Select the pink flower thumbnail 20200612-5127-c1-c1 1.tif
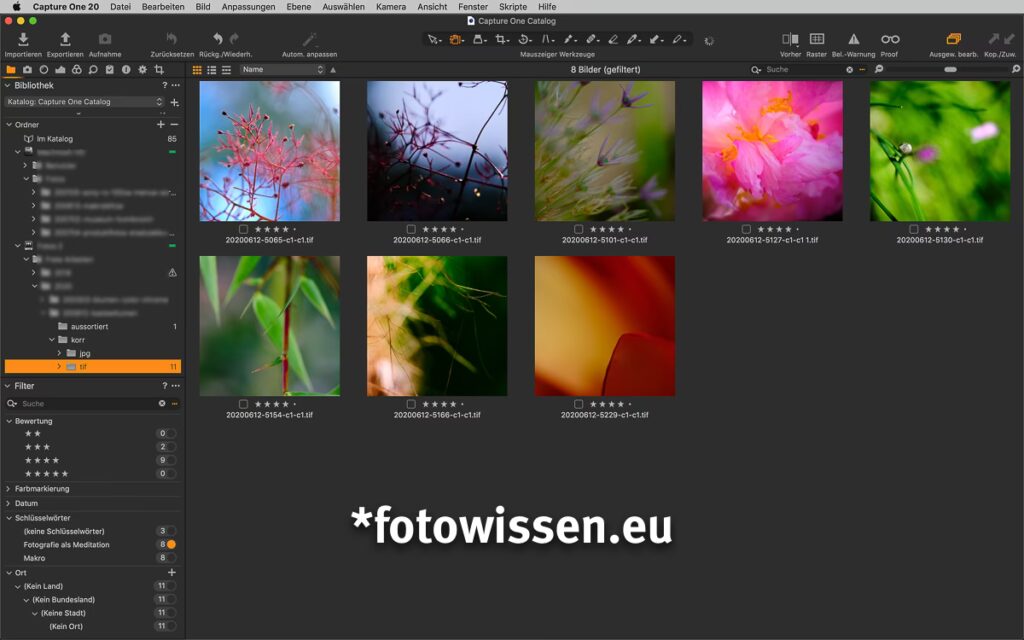This screenshot has width=1024, height=640. click(772, 151)
